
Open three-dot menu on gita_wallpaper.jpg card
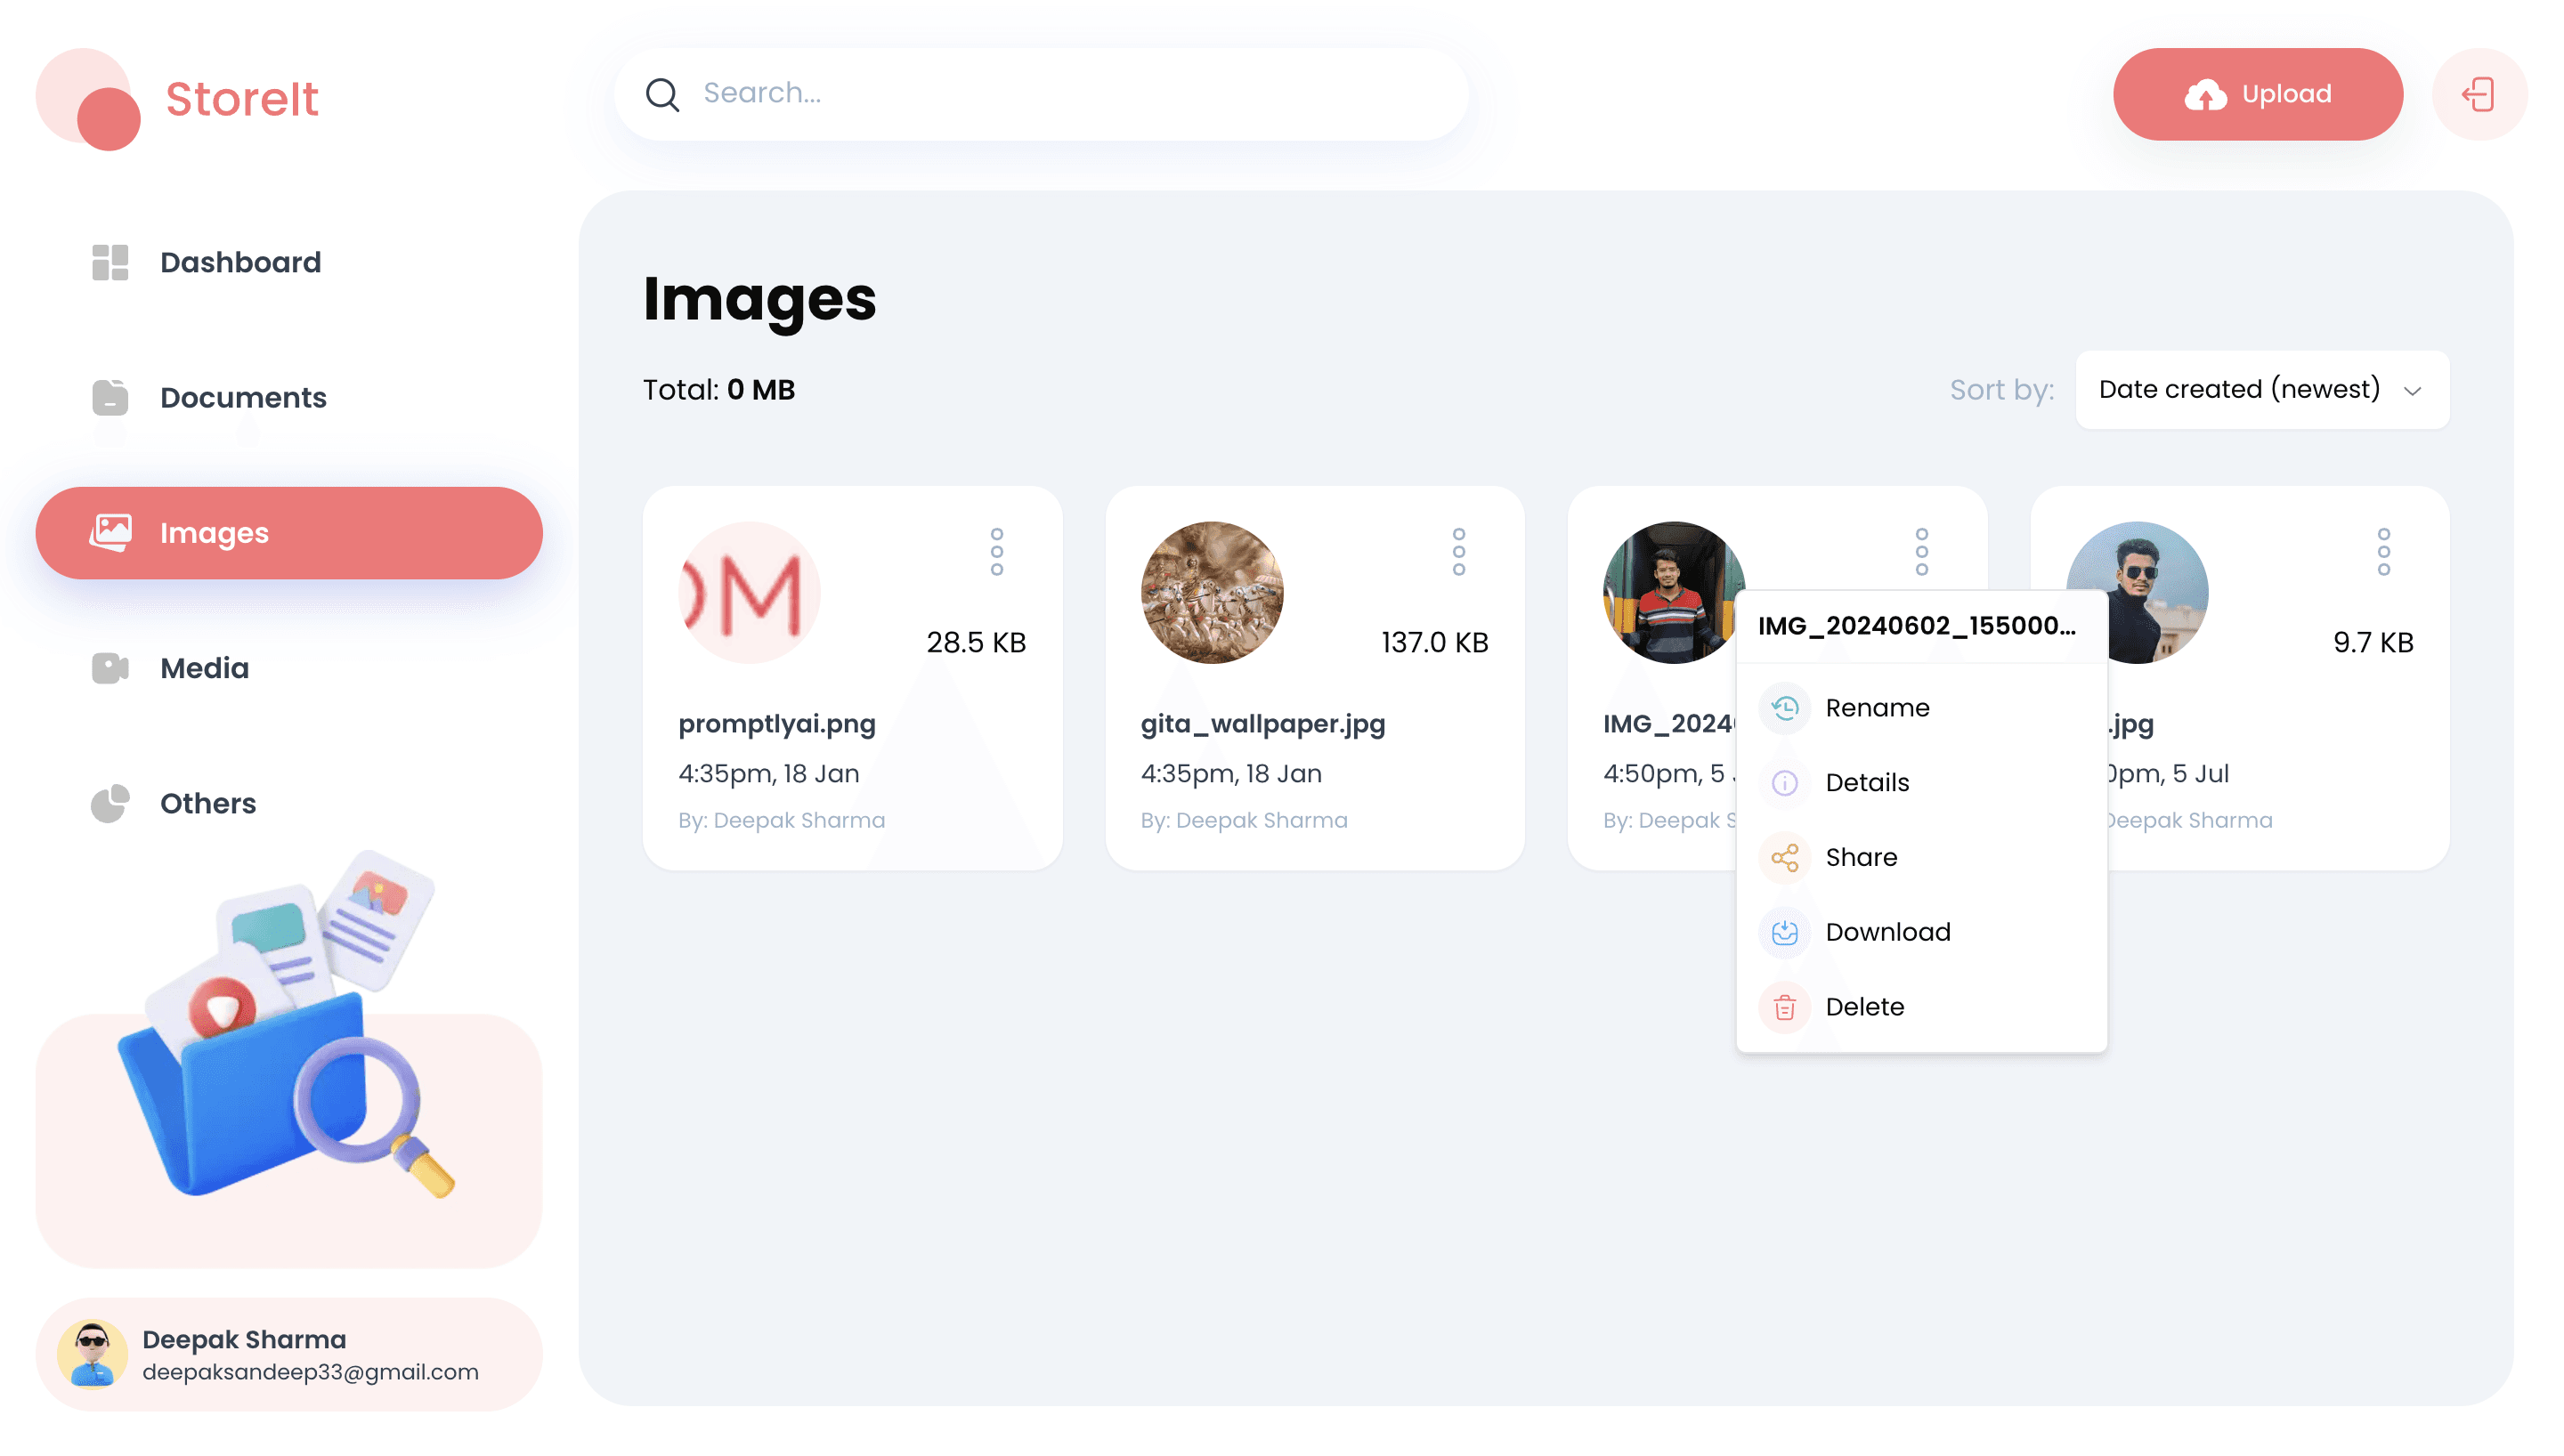pyautogui.click(x=1458, y=552)
